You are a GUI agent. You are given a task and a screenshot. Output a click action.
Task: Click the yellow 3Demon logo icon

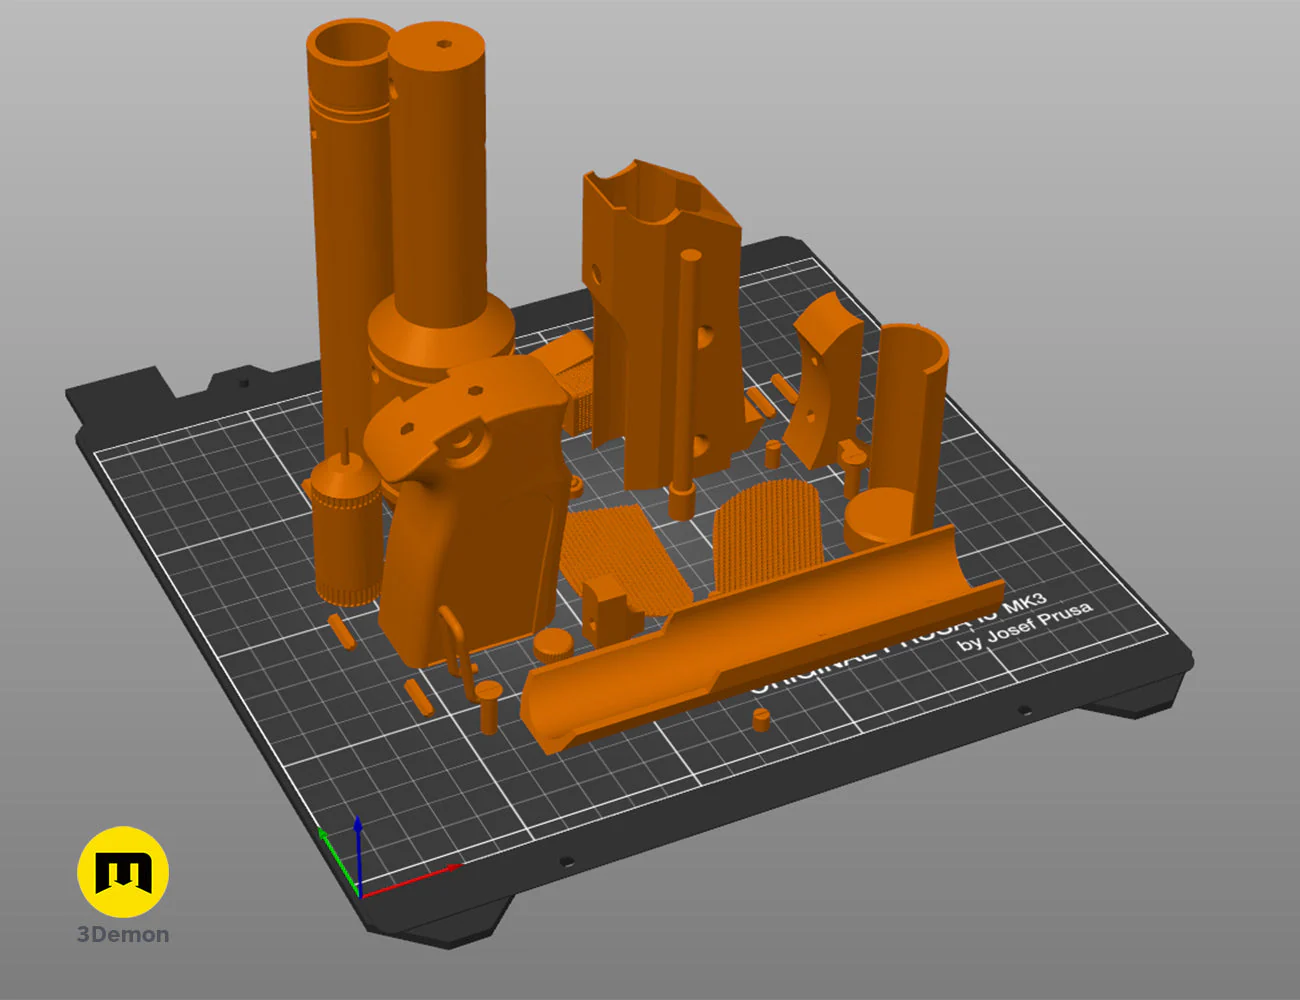coord(123,872)
